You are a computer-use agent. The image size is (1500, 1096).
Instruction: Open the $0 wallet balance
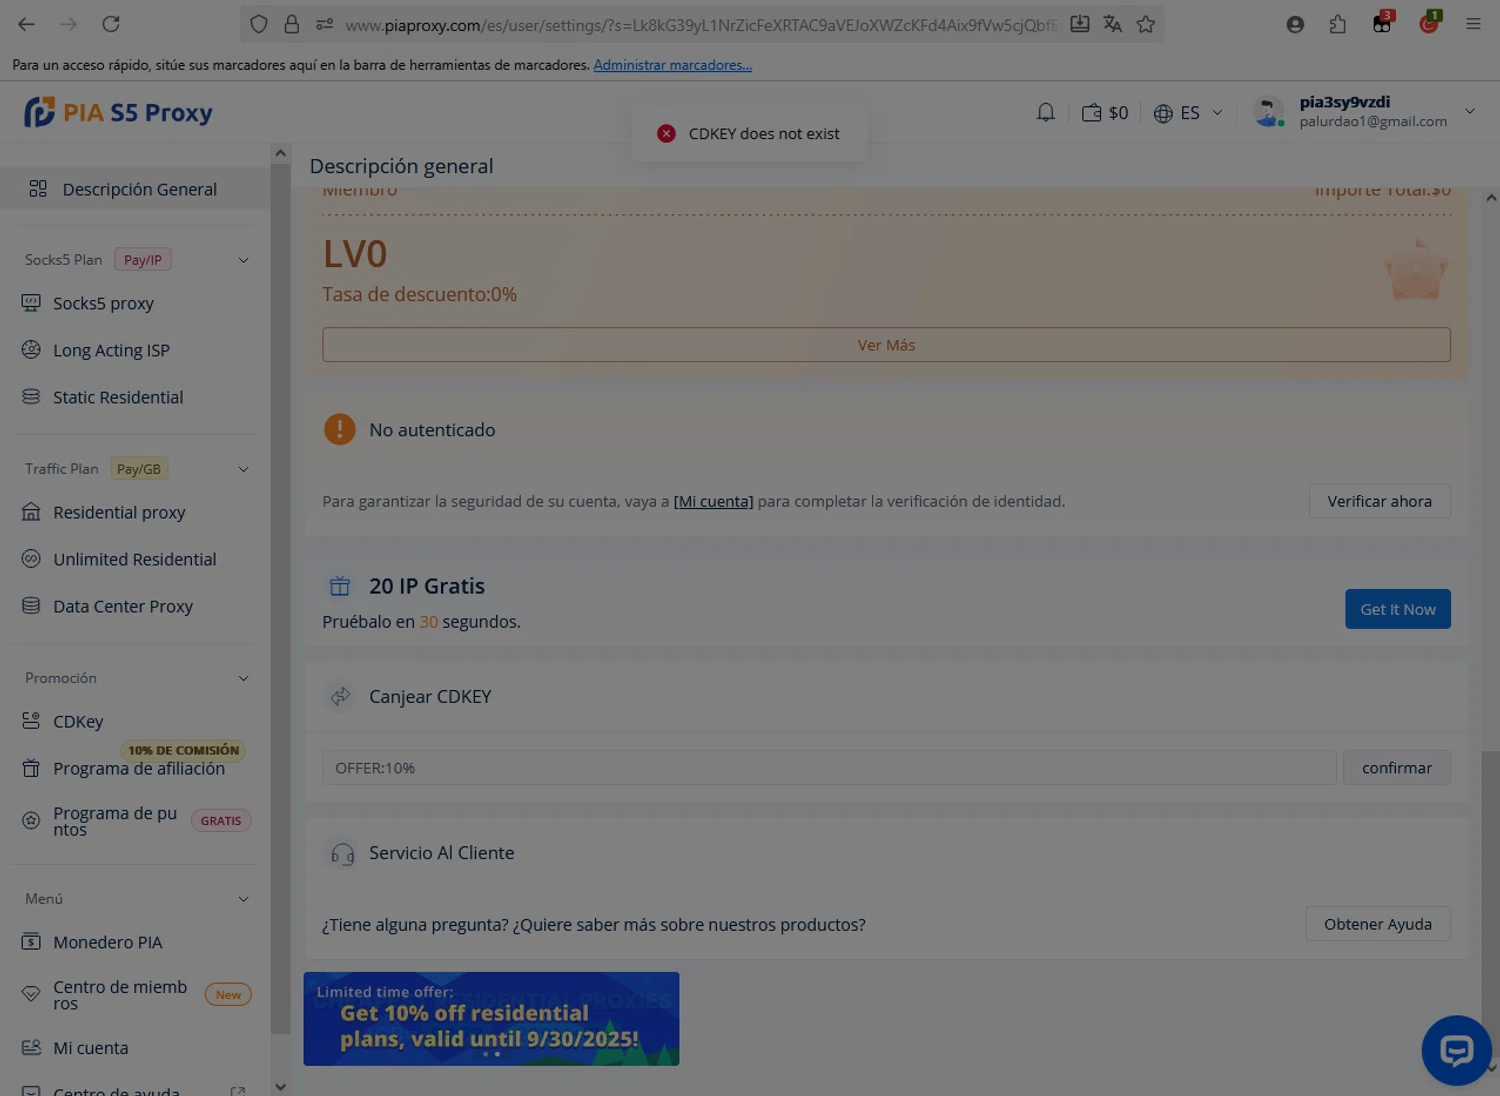[1105, 113]
